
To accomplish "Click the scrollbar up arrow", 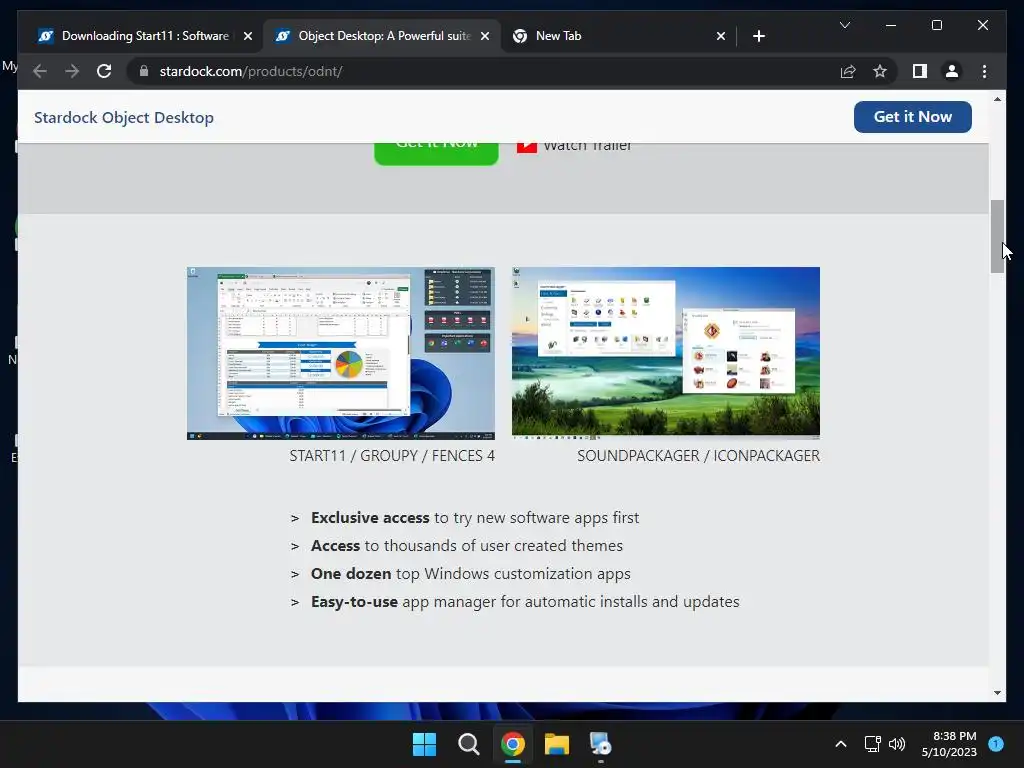I will point(997,99).
